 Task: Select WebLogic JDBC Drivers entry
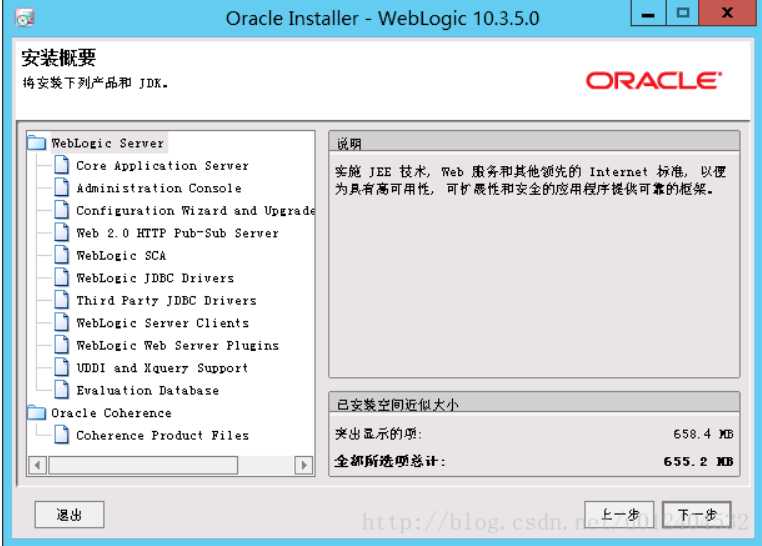coord(155,278)
